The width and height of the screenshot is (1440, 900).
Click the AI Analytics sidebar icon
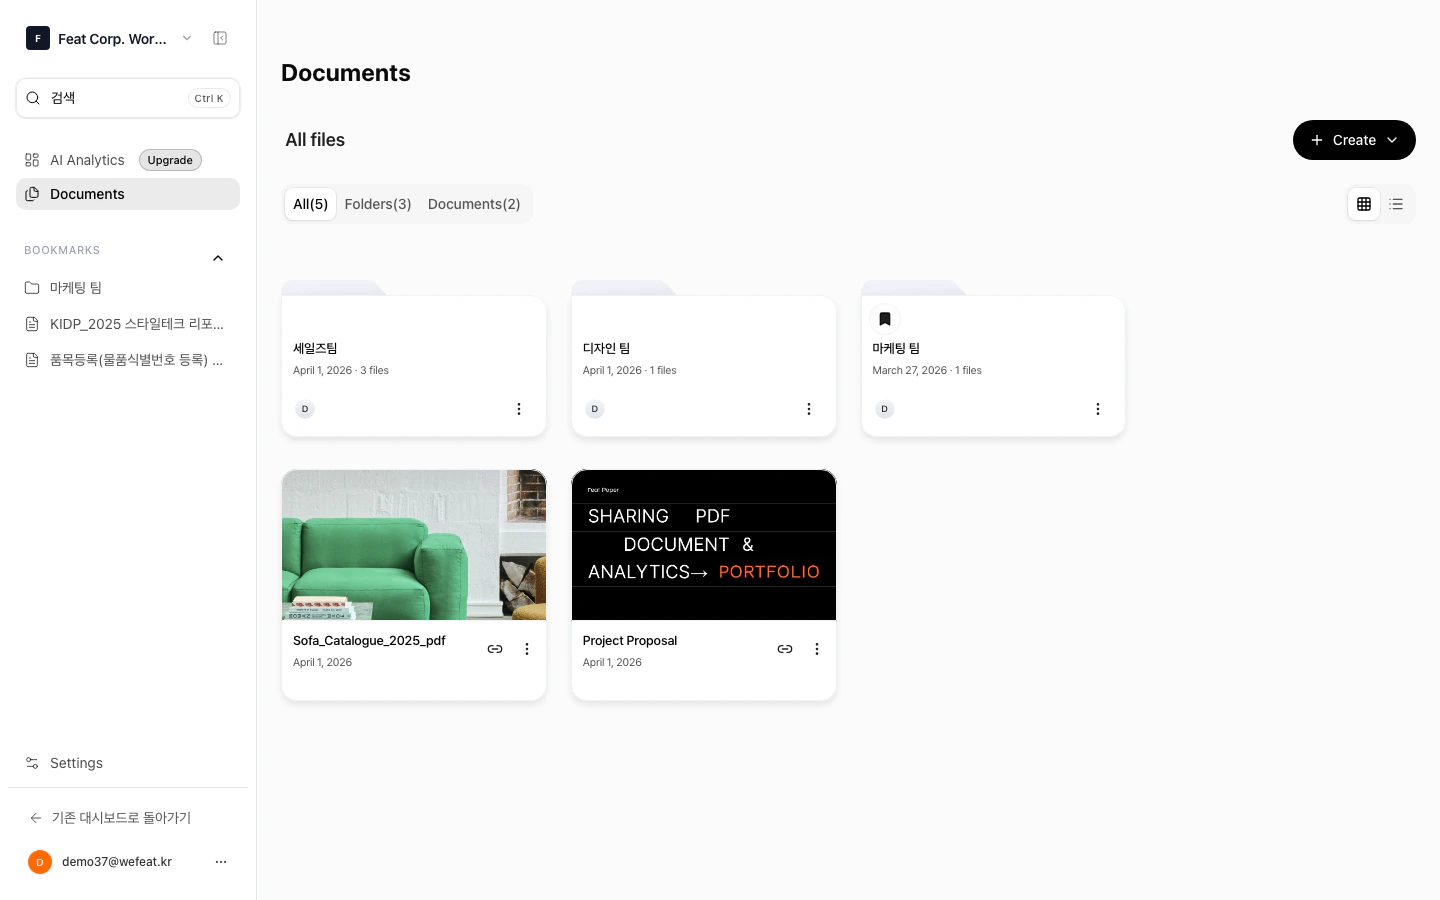(x=32, y=160)
